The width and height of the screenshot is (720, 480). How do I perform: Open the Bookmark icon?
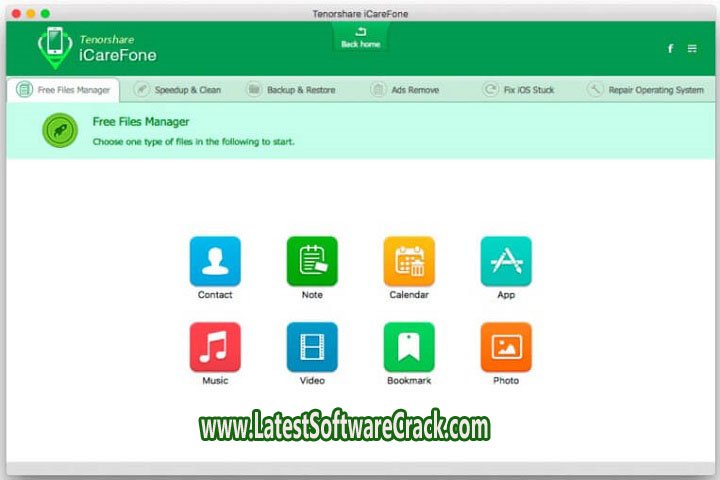click(x=409, y=347)
